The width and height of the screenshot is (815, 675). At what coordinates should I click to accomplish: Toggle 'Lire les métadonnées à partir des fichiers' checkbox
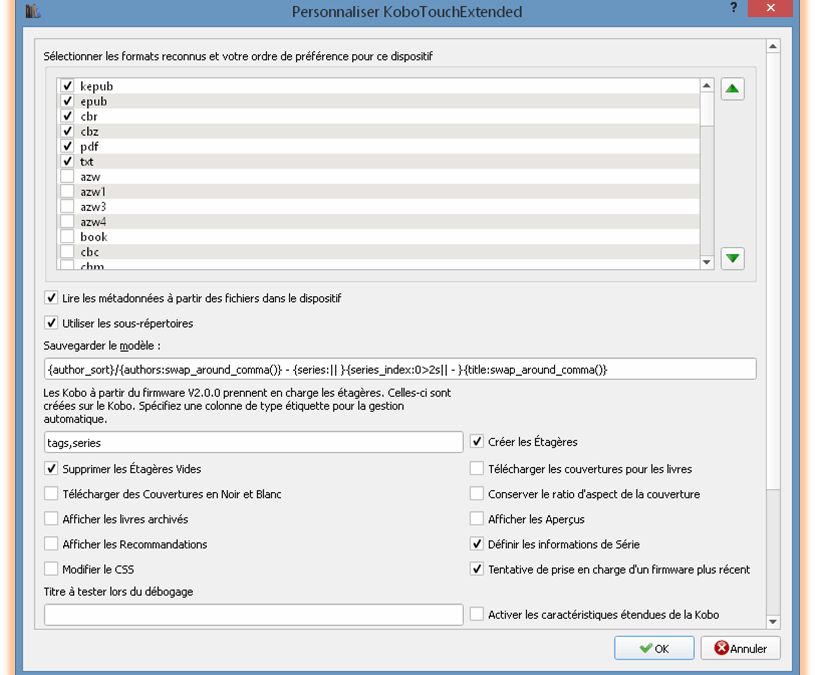[51, 298]
